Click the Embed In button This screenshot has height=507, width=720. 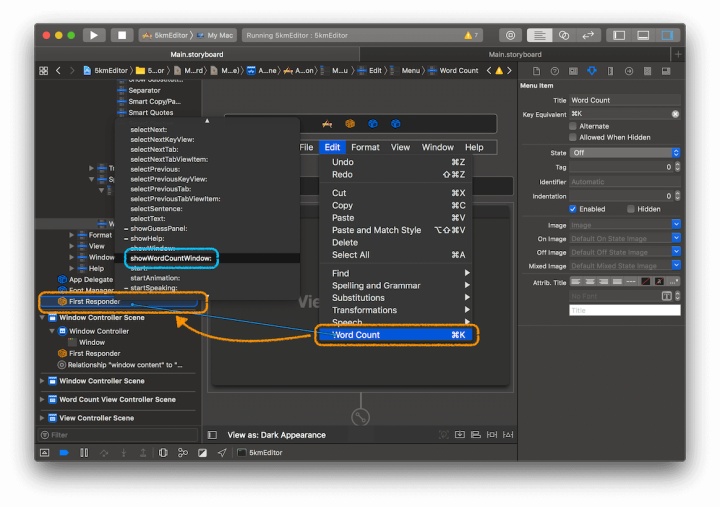tap(460, 434)
